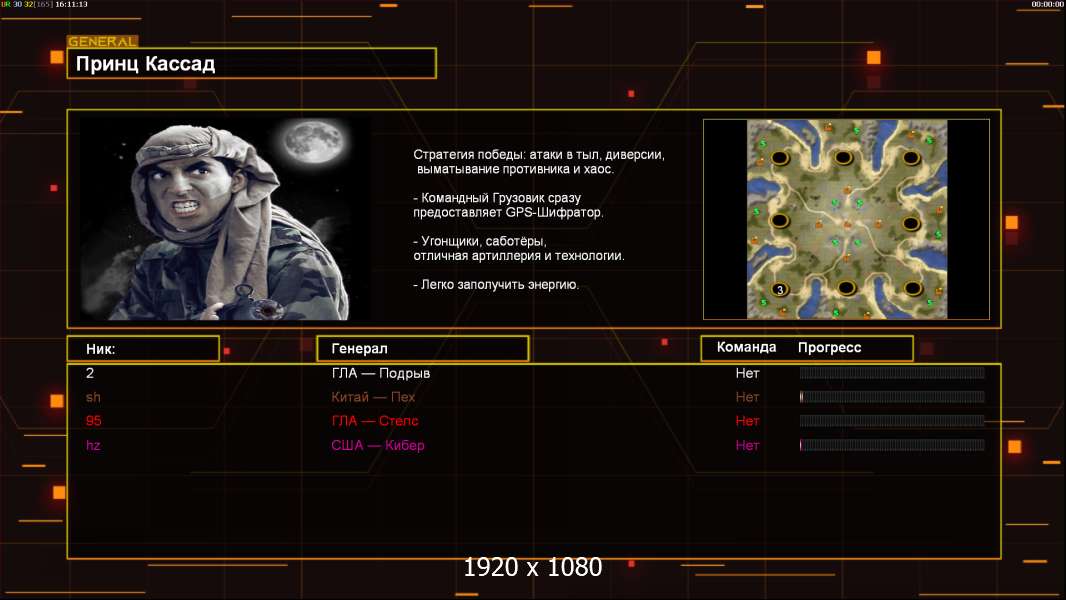
Task: Click team value Нет for player sh
Action: coord(747,397)
